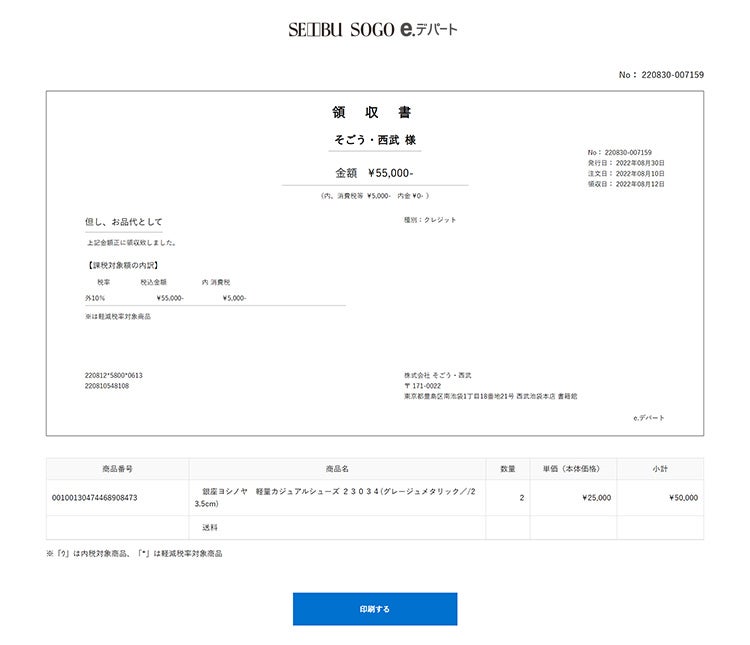
Task: Click product number 0010013047446890​8473
Action: pyautogui.click(x=94, y=498)
